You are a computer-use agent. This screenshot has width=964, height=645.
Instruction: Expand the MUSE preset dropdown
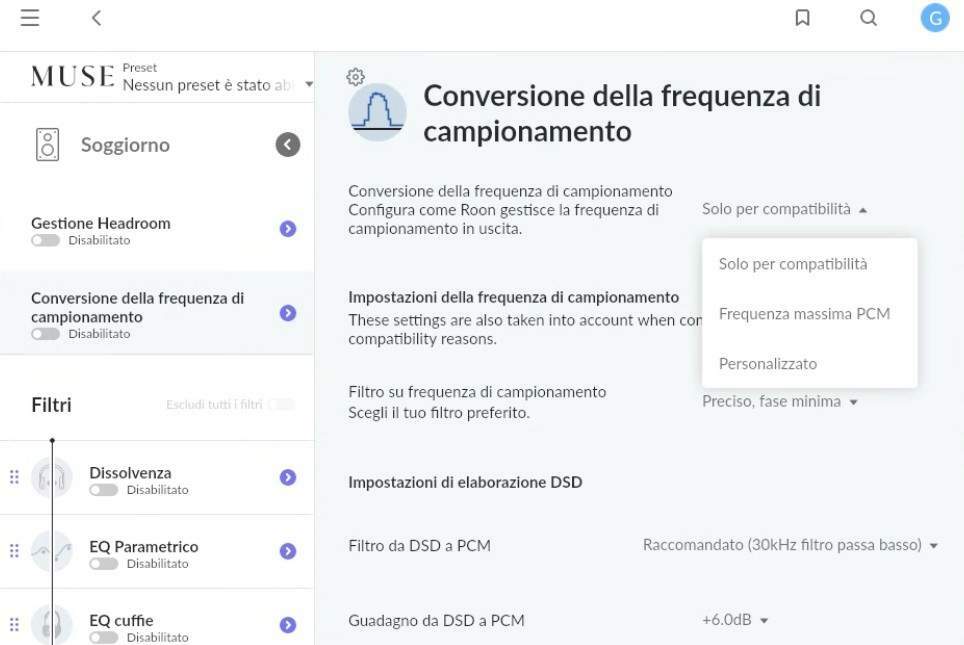coord(308,85)
